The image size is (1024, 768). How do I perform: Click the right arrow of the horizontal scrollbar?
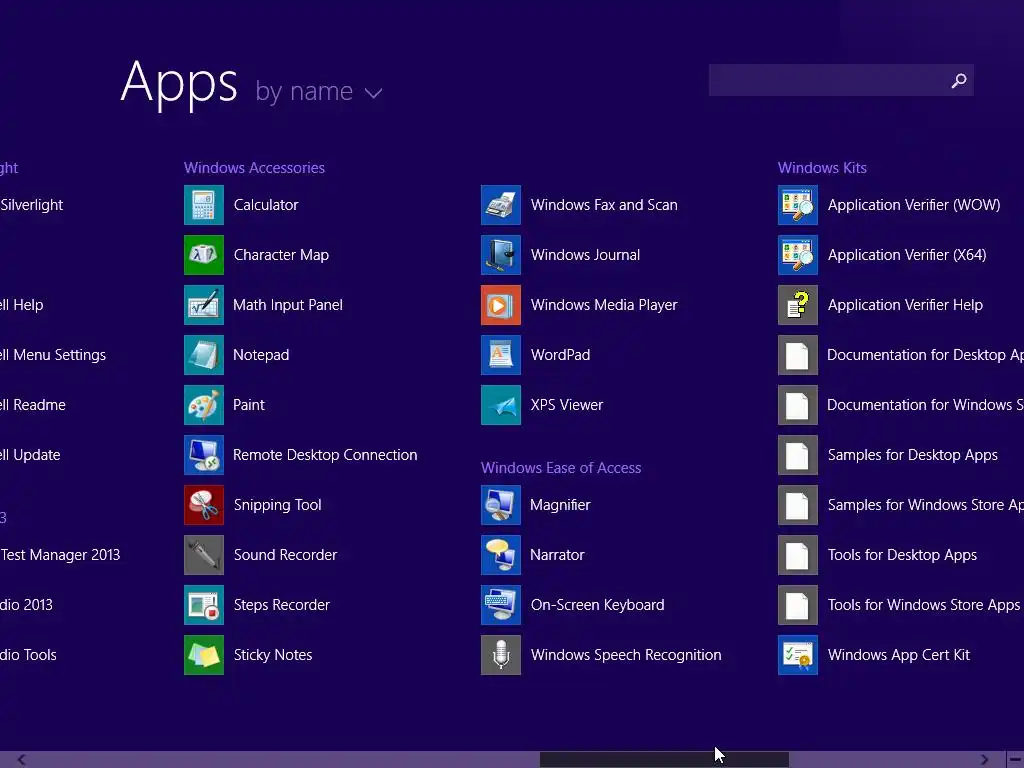tap(985, 760)
